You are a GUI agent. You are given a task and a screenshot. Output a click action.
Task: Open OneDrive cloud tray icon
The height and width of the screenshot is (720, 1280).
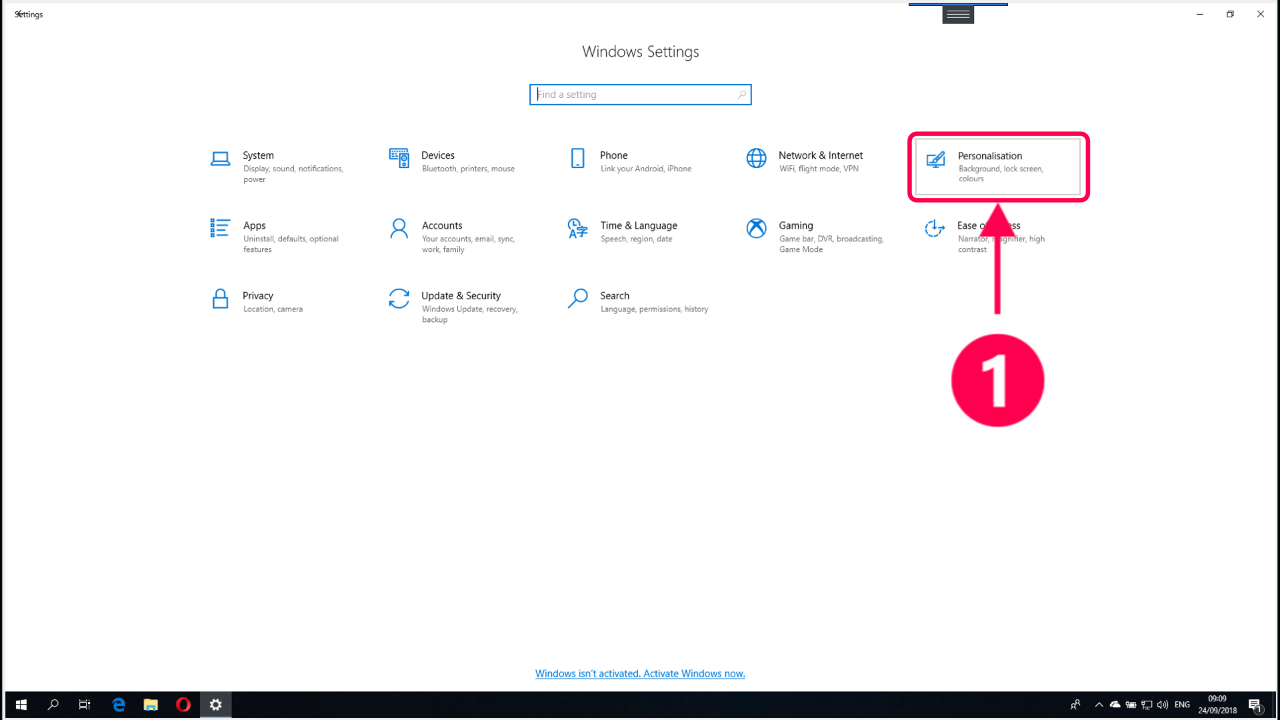click(1115, 705)
